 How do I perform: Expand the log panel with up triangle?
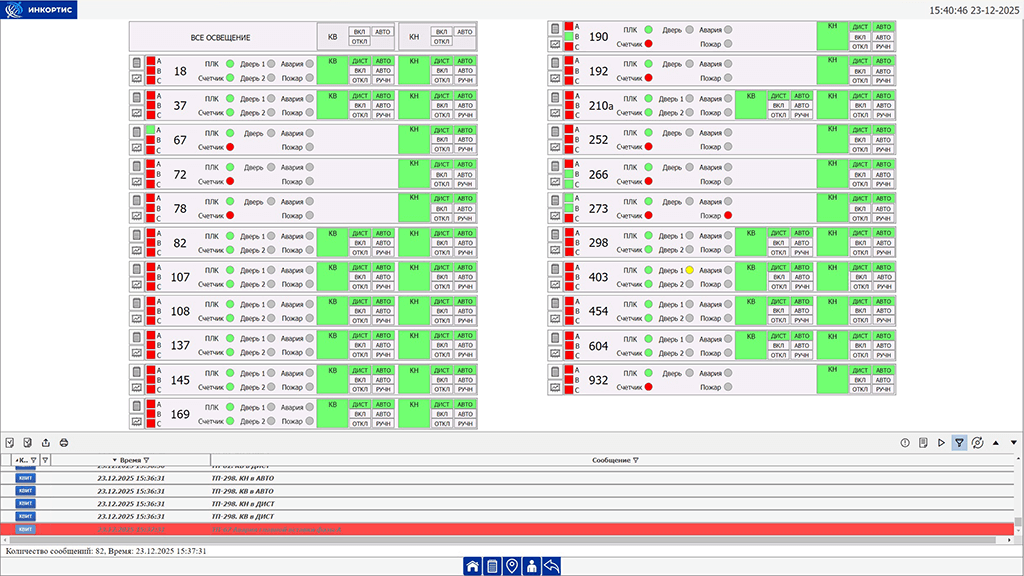tap(995, 442)
